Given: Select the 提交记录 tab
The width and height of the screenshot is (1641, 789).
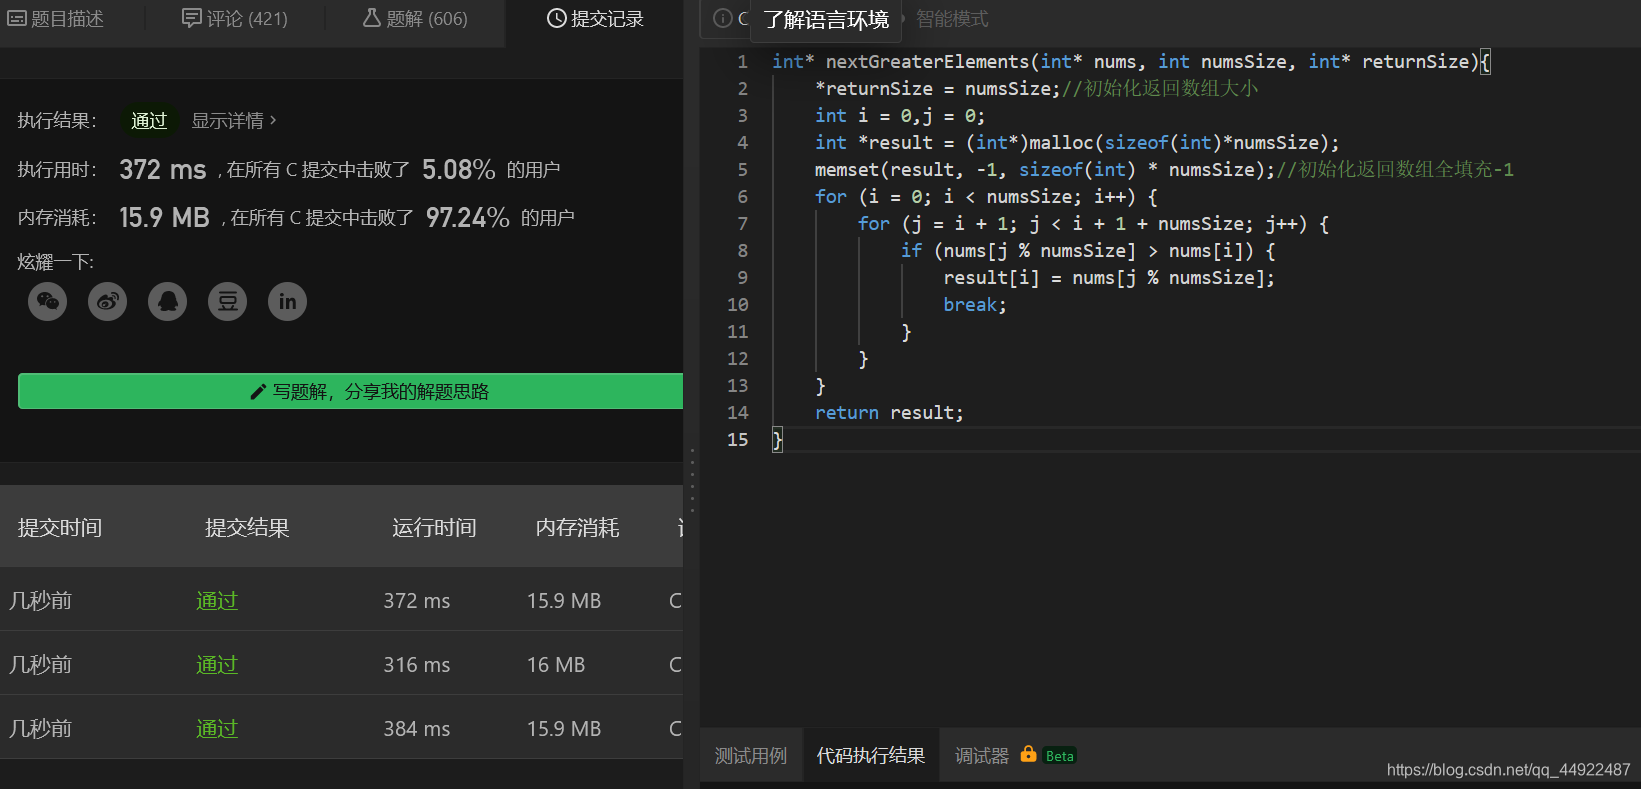Looking at the screenshot, I should click(595, 18).
